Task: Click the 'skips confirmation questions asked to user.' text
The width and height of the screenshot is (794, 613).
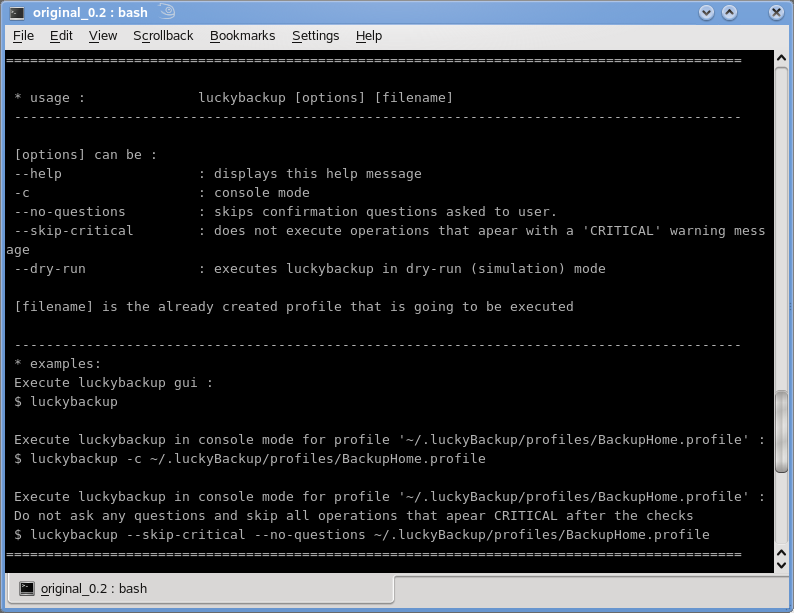Action: [385, 212]
